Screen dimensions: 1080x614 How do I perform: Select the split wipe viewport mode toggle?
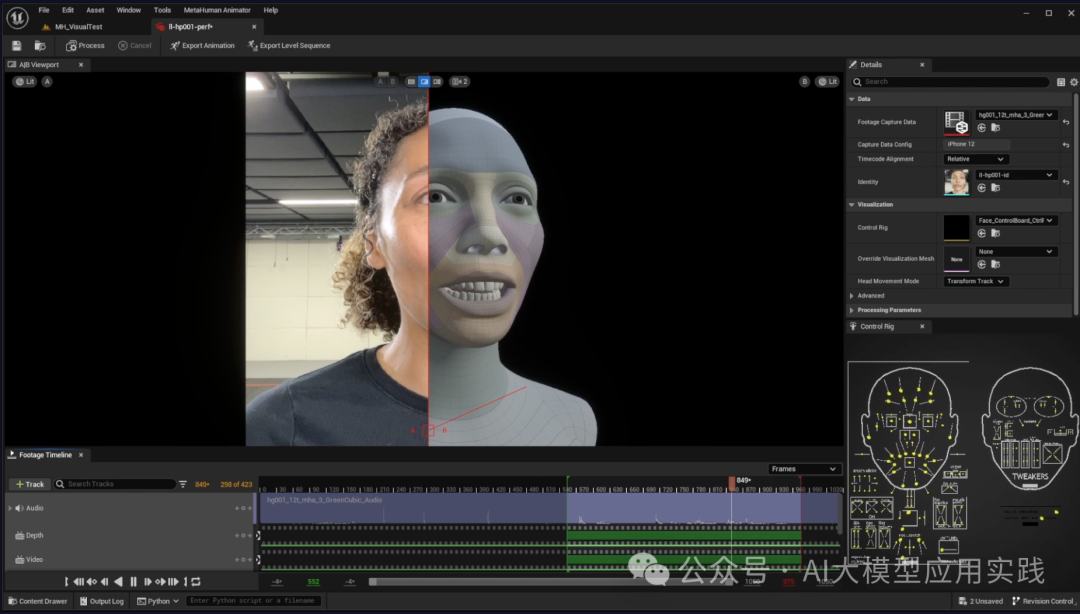pyautogui.click(x=425, y=81)
